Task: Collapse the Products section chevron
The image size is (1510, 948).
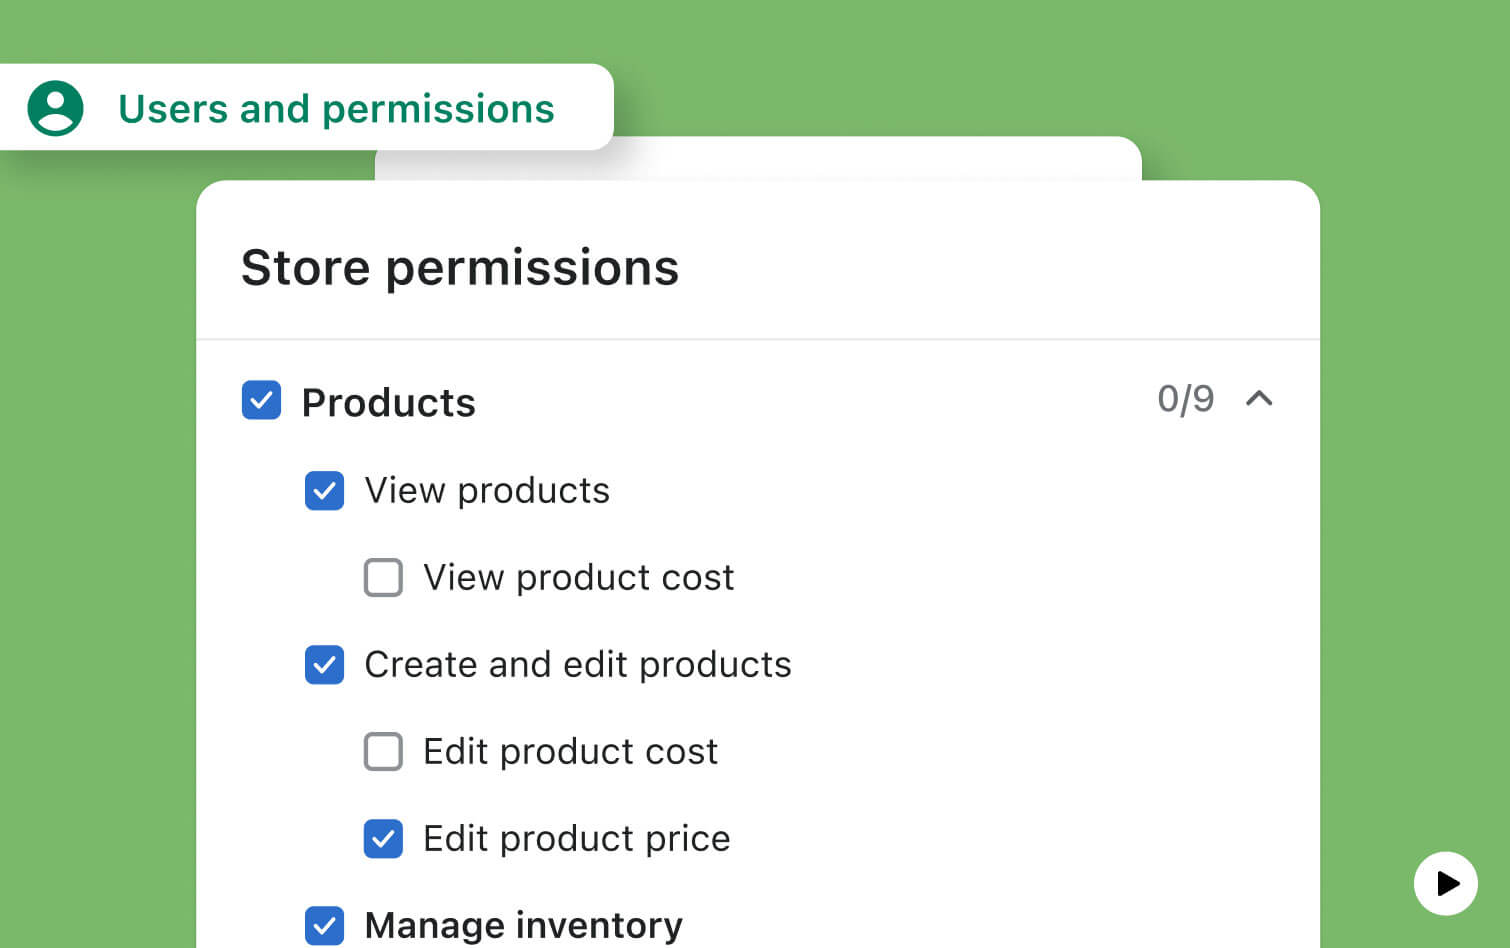Action: 1259,399
